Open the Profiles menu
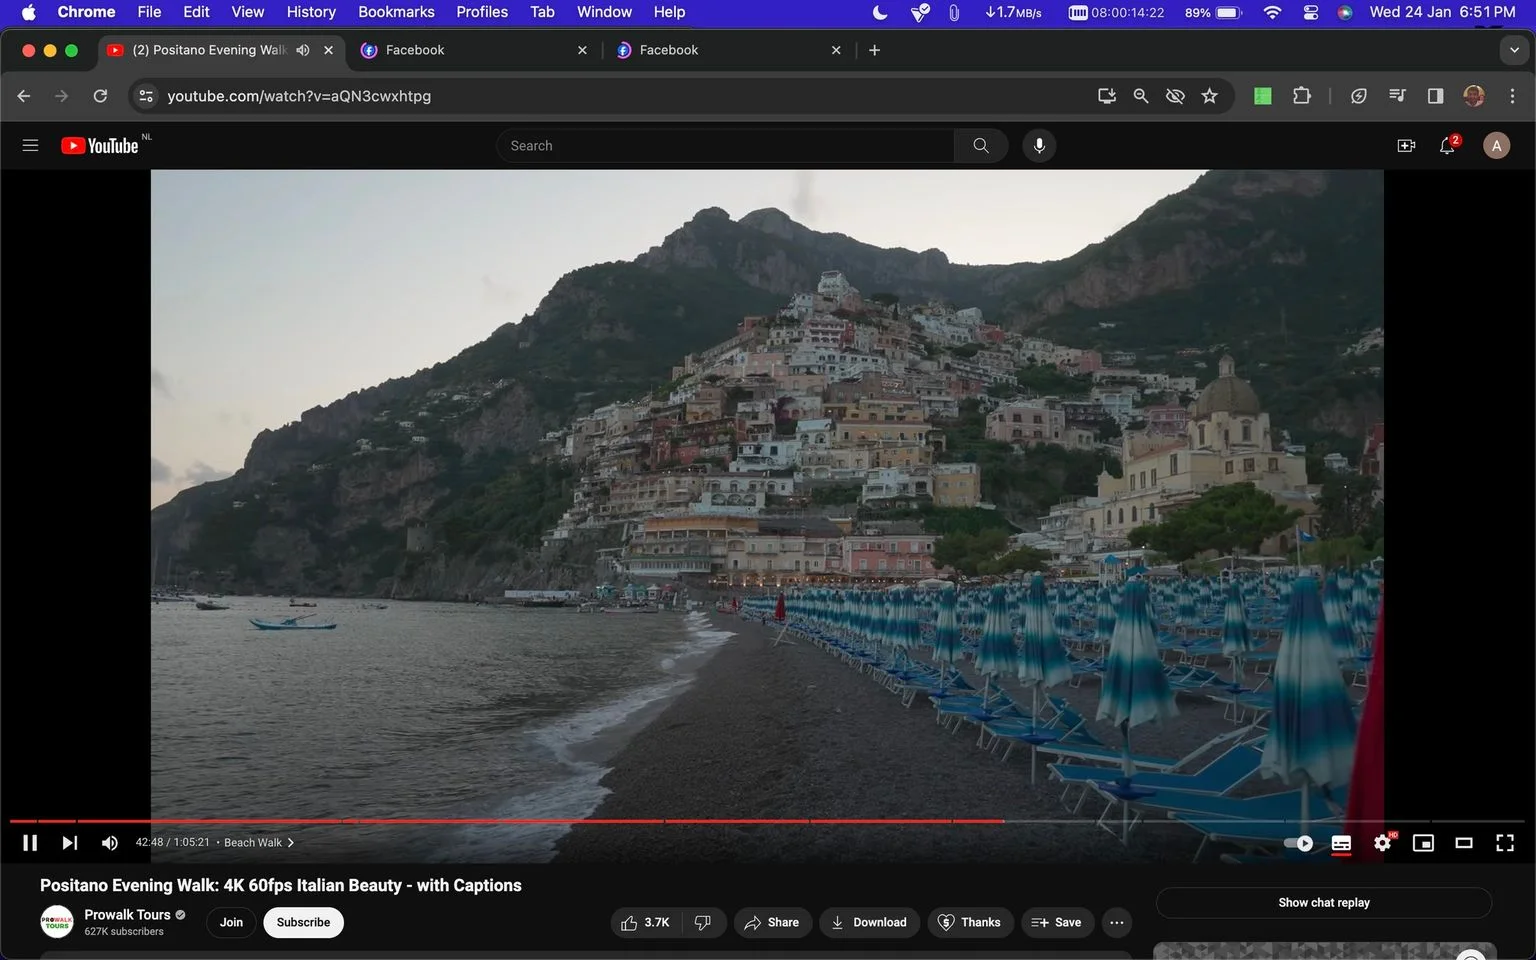Viewport: 1536px width, 960px height. (x=482, y=12)
